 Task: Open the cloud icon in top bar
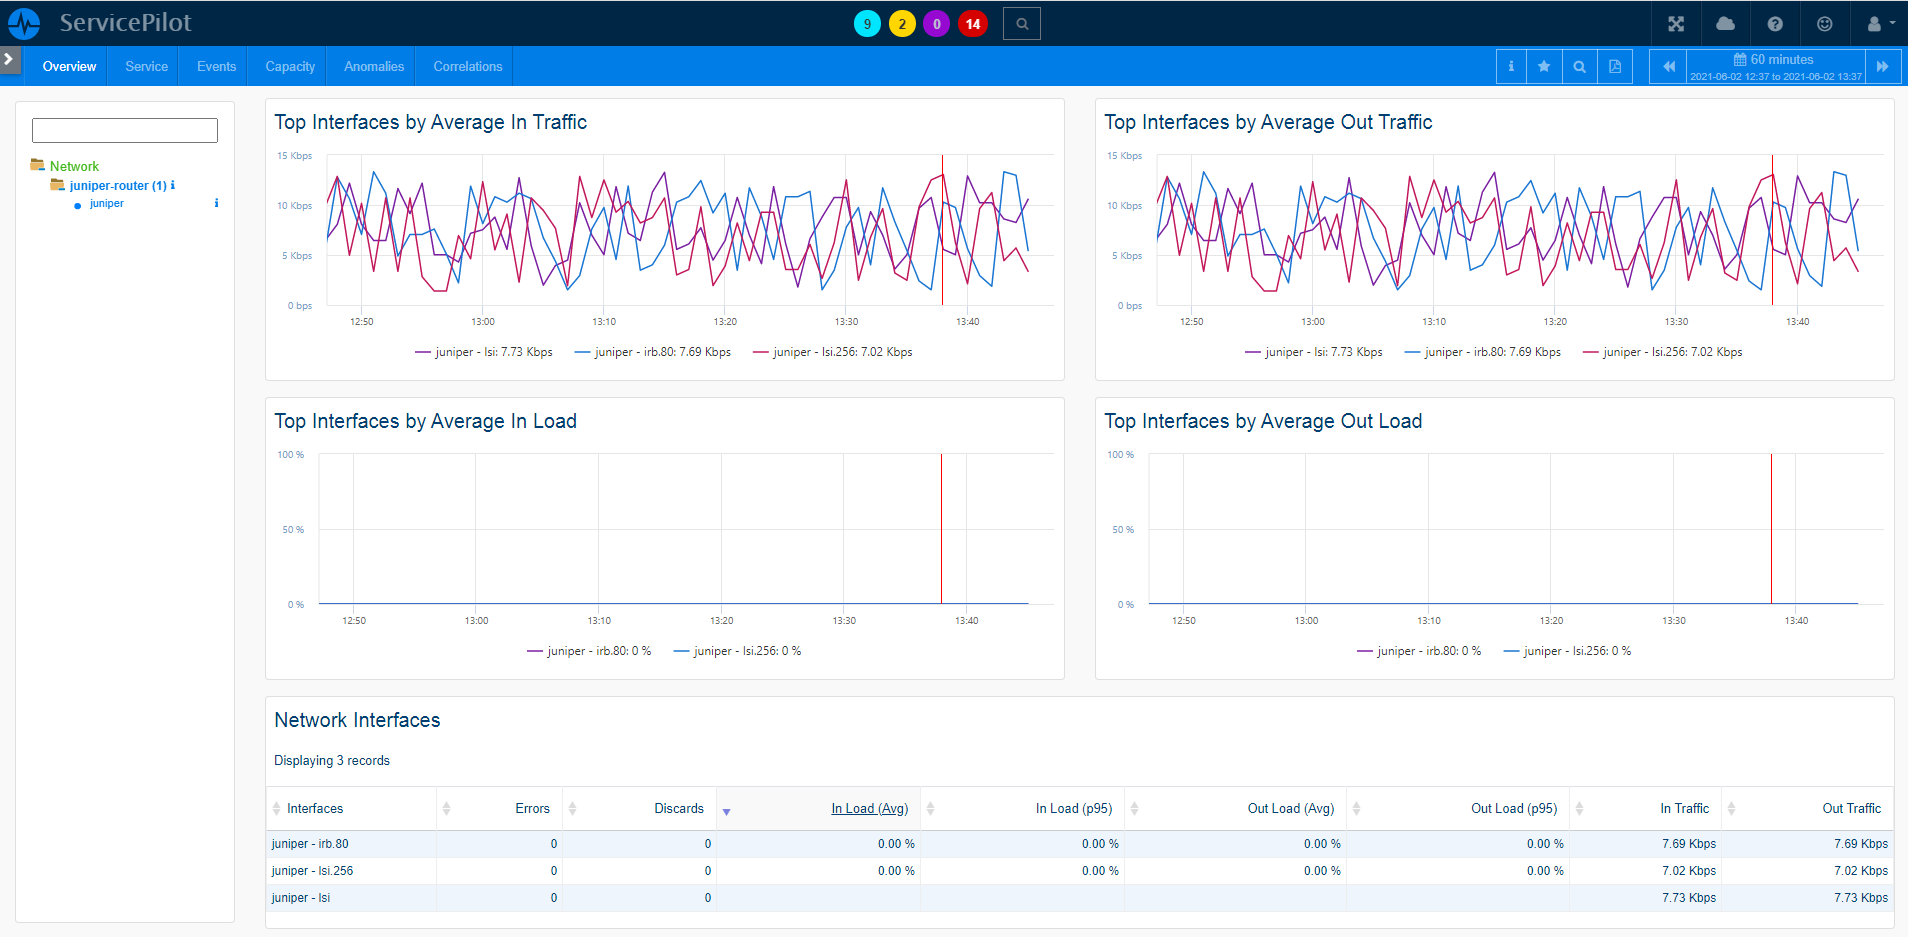1725,24
